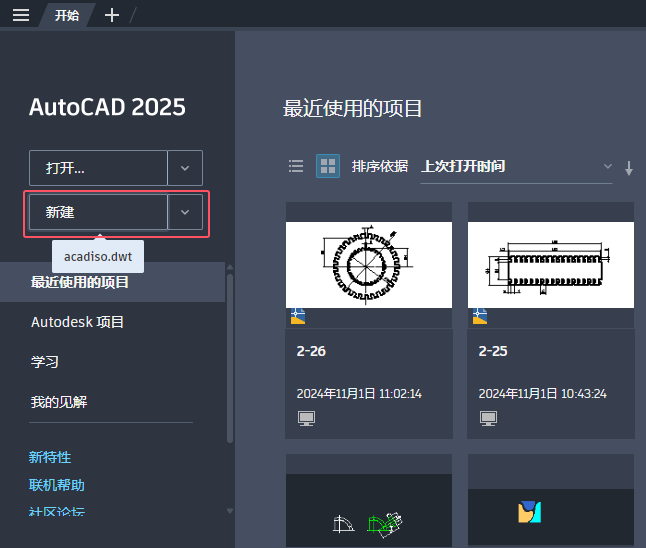
Task: Open Autodesk 项目 in the sidebar
Action: click(x=77, y=322)
